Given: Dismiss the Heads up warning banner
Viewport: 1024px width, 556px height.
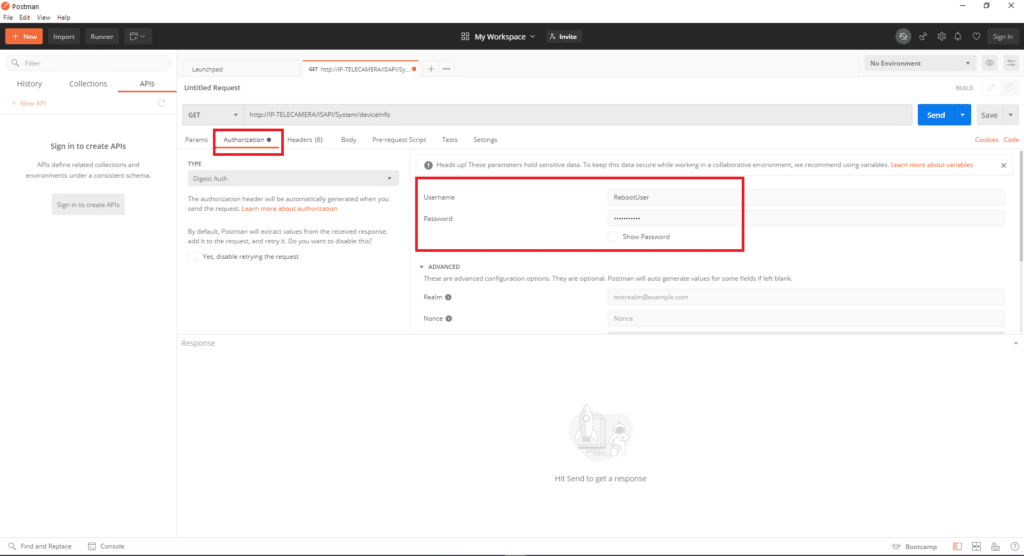Looking at the screenshot, I should click(1003, 165).
